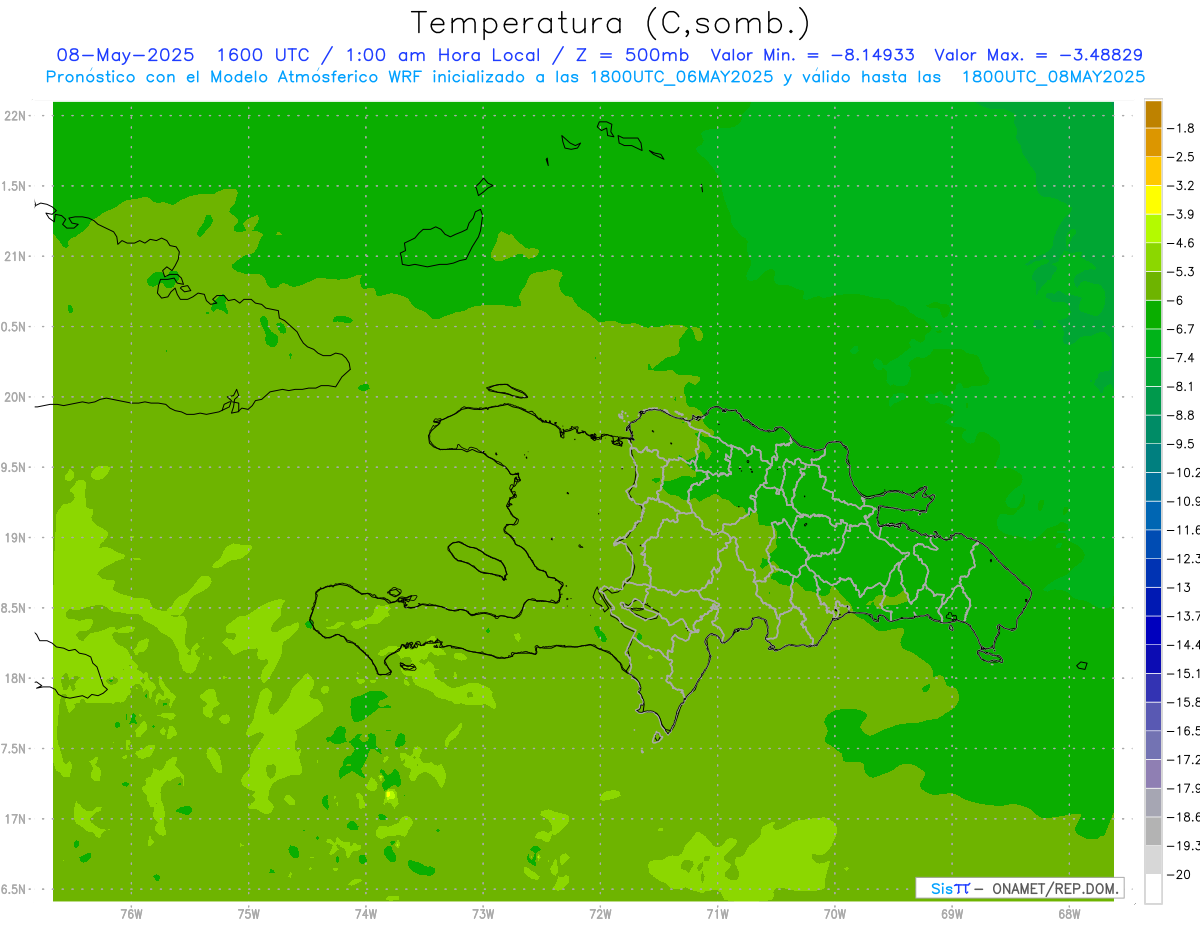Click the '69W' longitude axis label
Image resolution: width=1200 pixels, height=927 pixels.
[x=952, y=913]
